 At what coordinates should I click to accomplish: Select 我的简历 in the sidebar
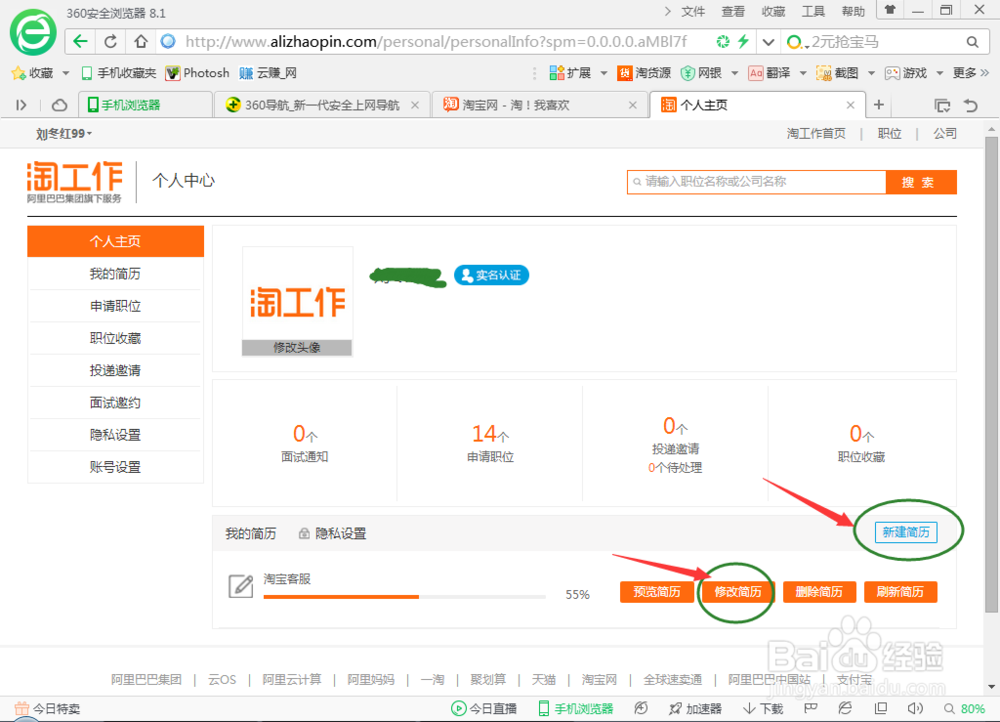115,274
